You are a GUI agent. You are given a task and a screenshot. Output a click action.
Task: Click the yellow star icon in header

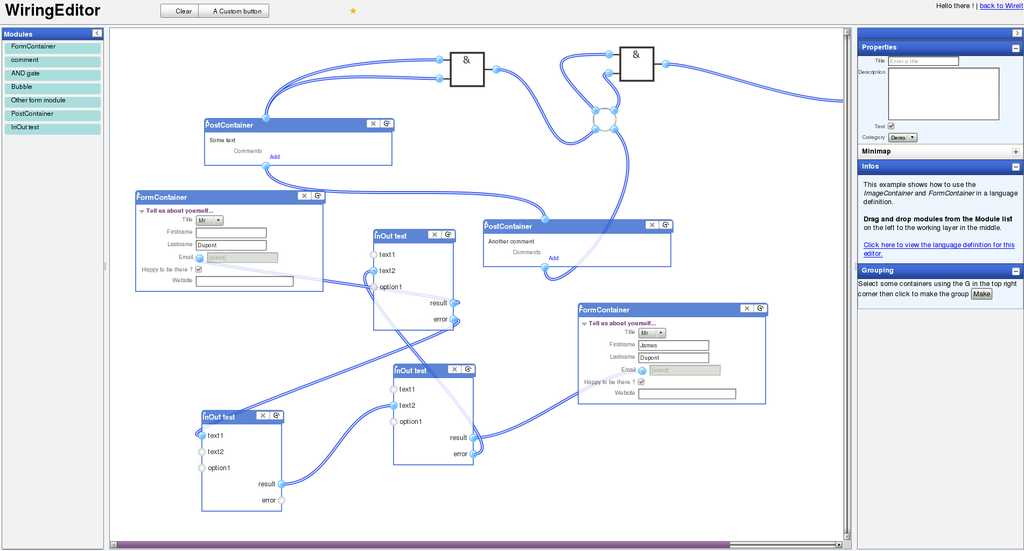point(353,11)
